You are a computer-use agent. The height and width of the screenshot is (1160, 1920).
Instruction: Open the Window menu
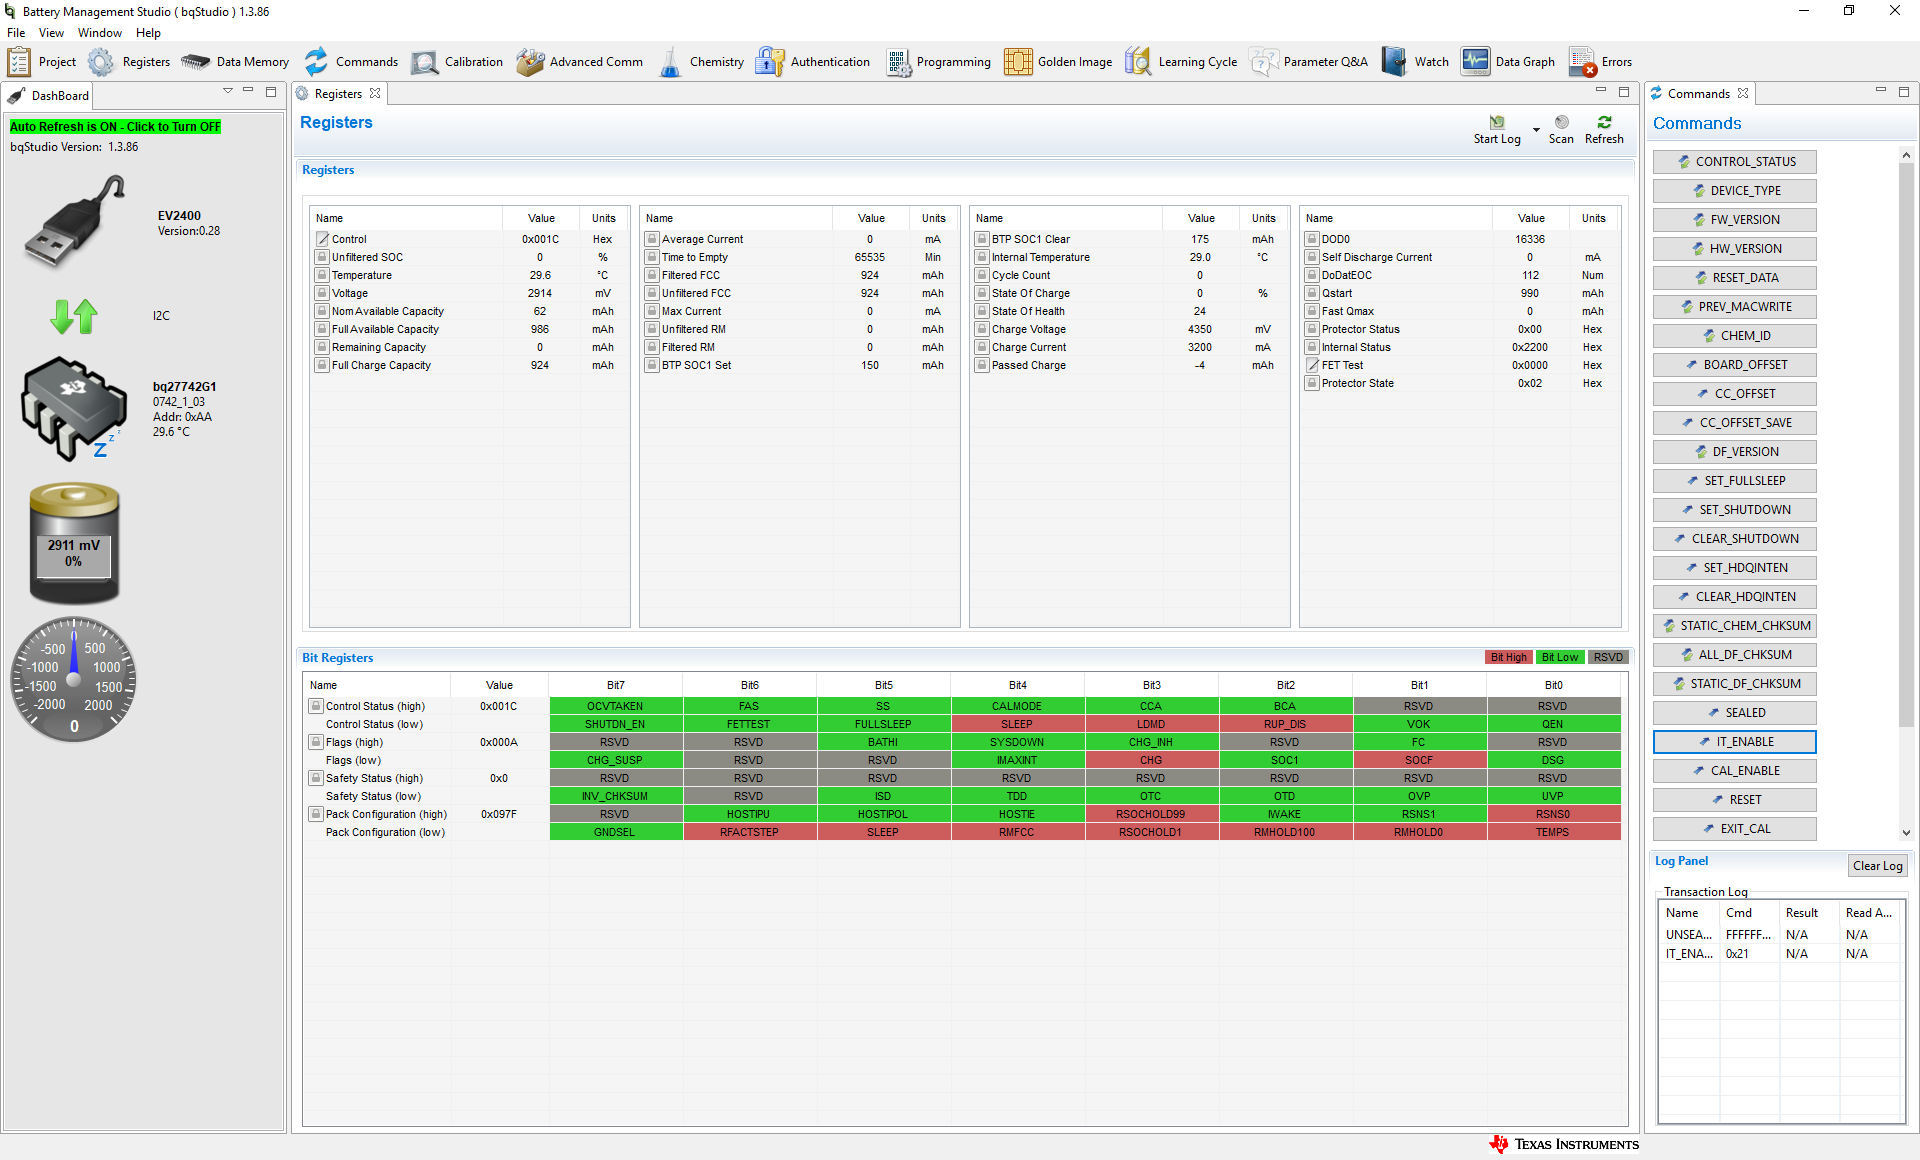coord(99,33)
